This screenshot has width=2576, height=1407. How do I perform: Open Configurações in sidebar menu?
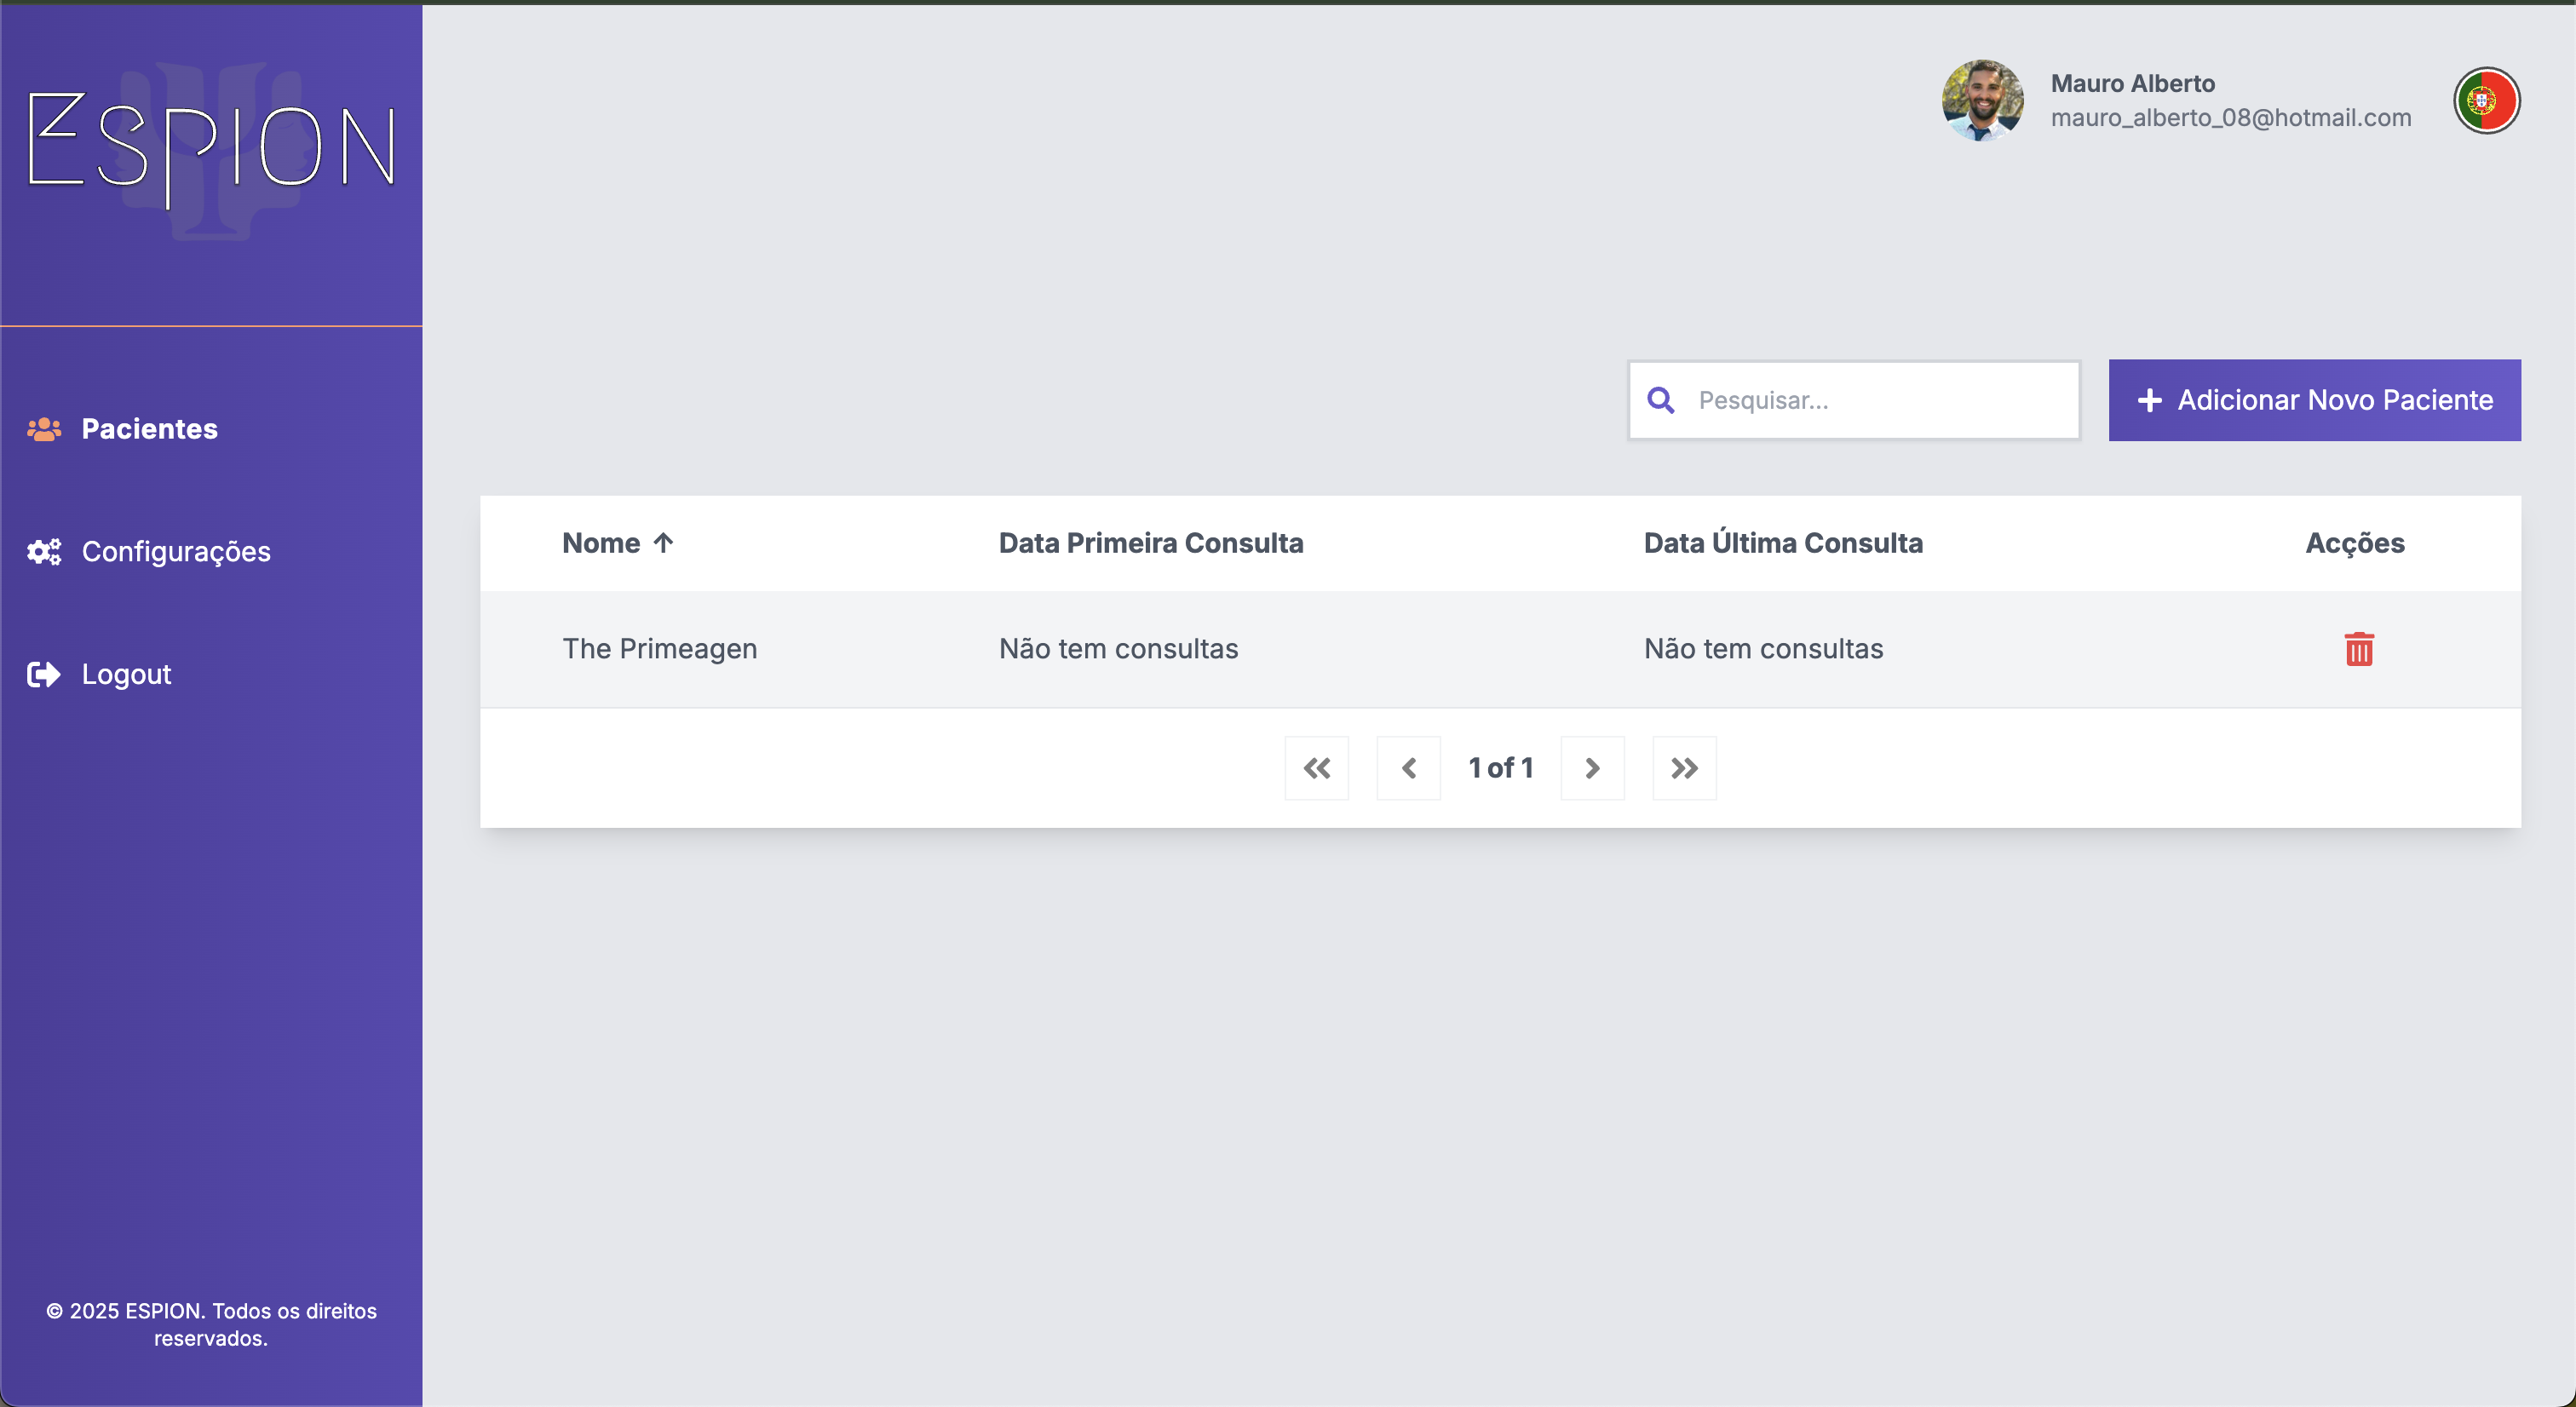coord(176,552)
